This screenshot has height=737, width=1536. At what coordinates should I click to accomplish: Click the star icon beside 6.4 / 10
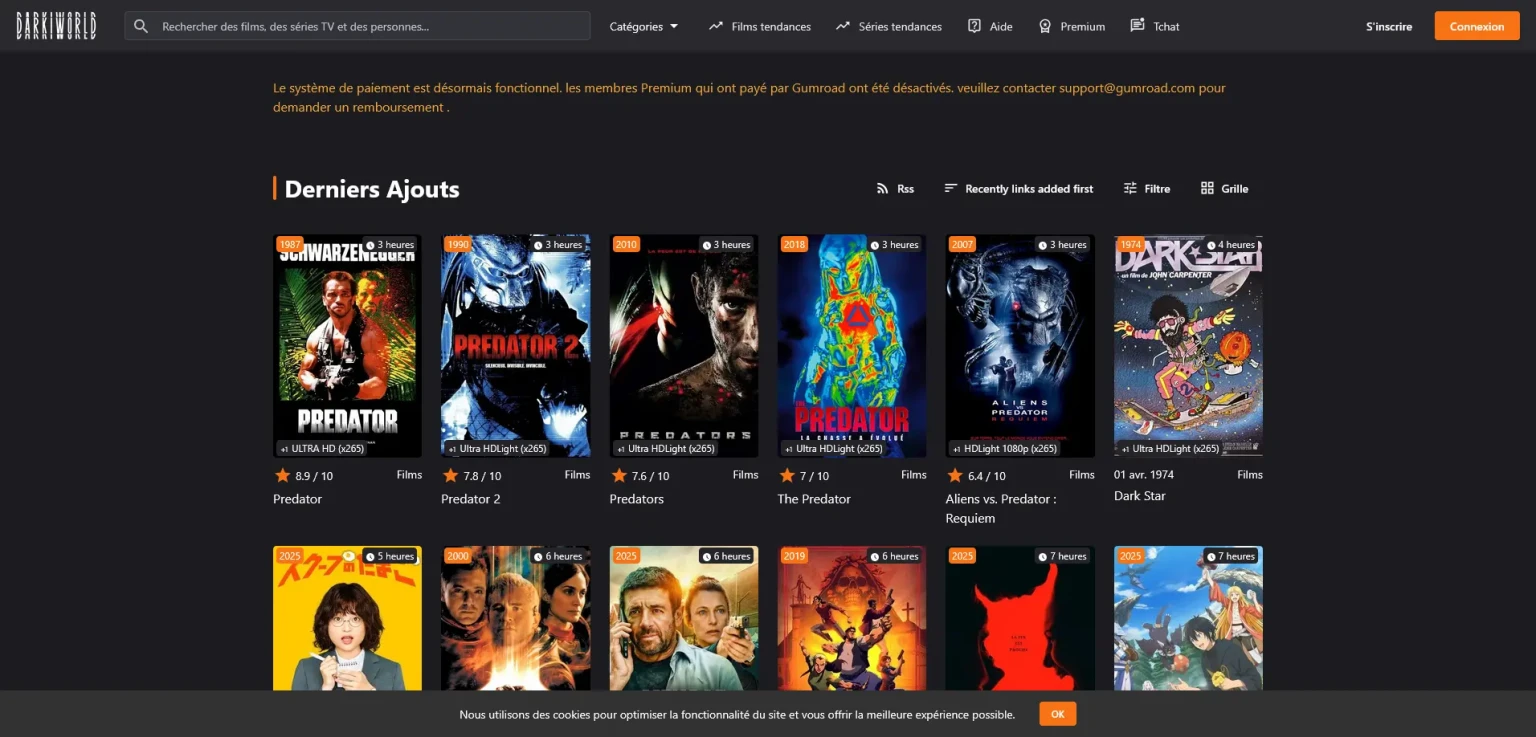point(955,475)
